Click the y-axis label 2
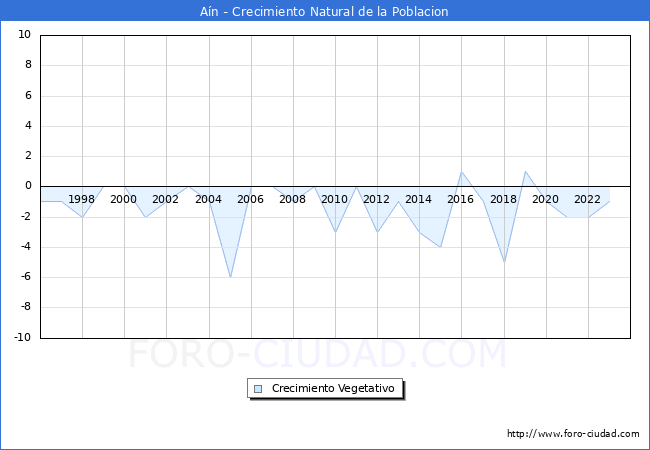Screen dimensions: 650x450 point(28,156)
